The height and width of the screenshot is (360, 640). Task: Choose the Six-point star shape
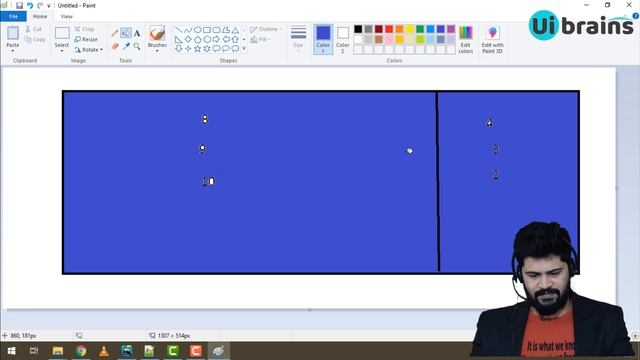207,49
